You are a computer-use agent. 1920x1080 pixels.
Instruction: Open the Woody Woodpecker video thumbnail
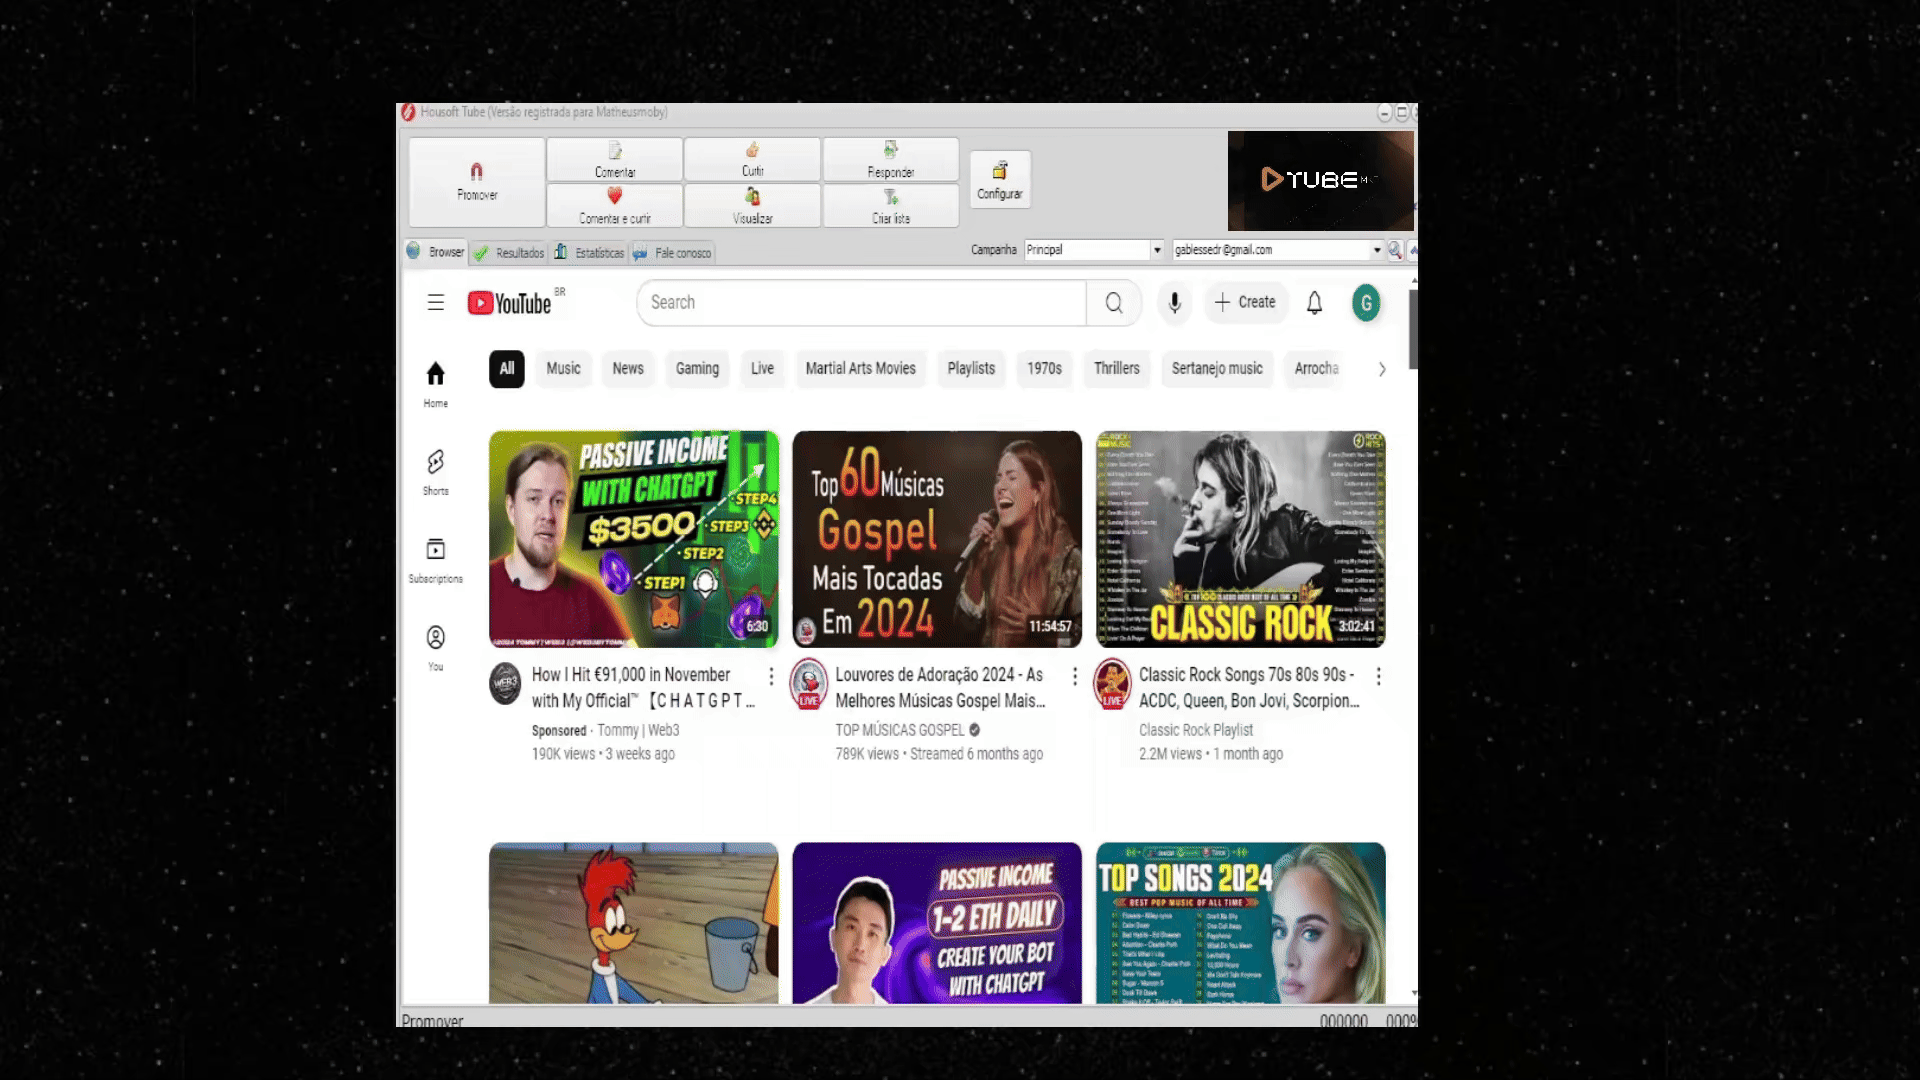point(634,923)
